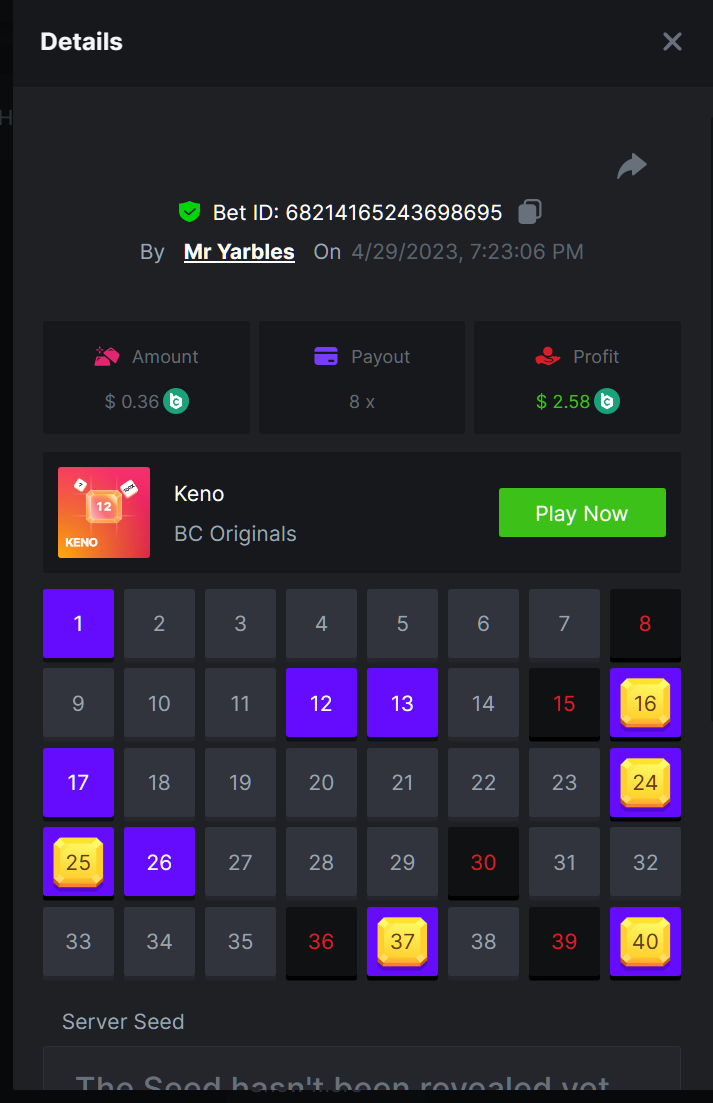Copy the Bet ID with copy icon
Viewport: 713px width, 1103px height.
click(529, 212)
